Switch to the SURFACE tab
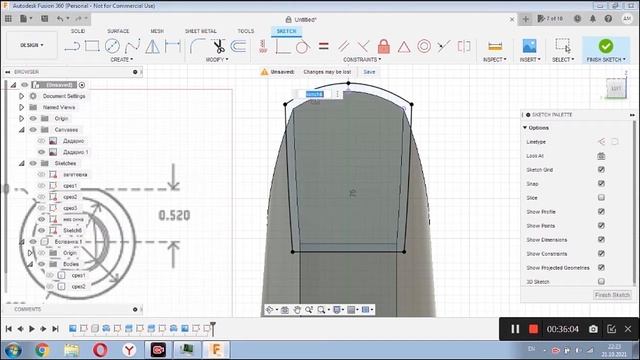The width and height of the screenshot is (640, 360). pos(118,31)
